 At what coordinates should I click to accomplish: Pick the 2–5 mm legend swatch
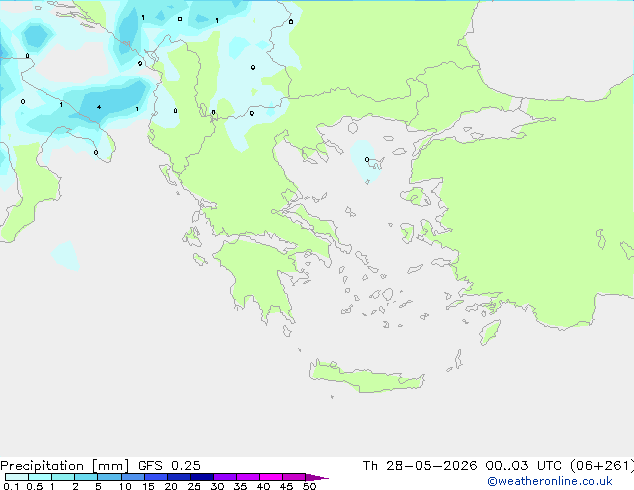[86, 477]
